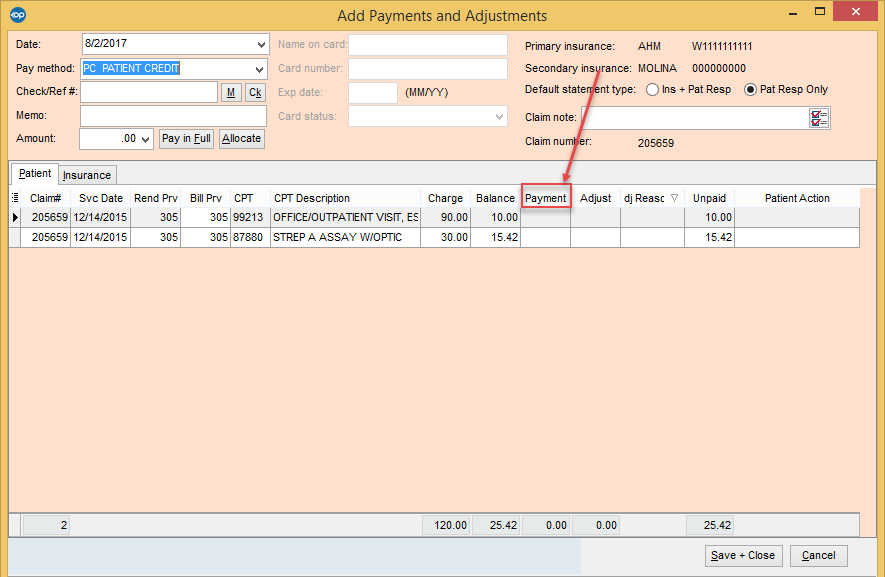The height and width of the screenshot is (577, 885).
Task: Click the Check/Ref # input field
Action: coord(149,92)
